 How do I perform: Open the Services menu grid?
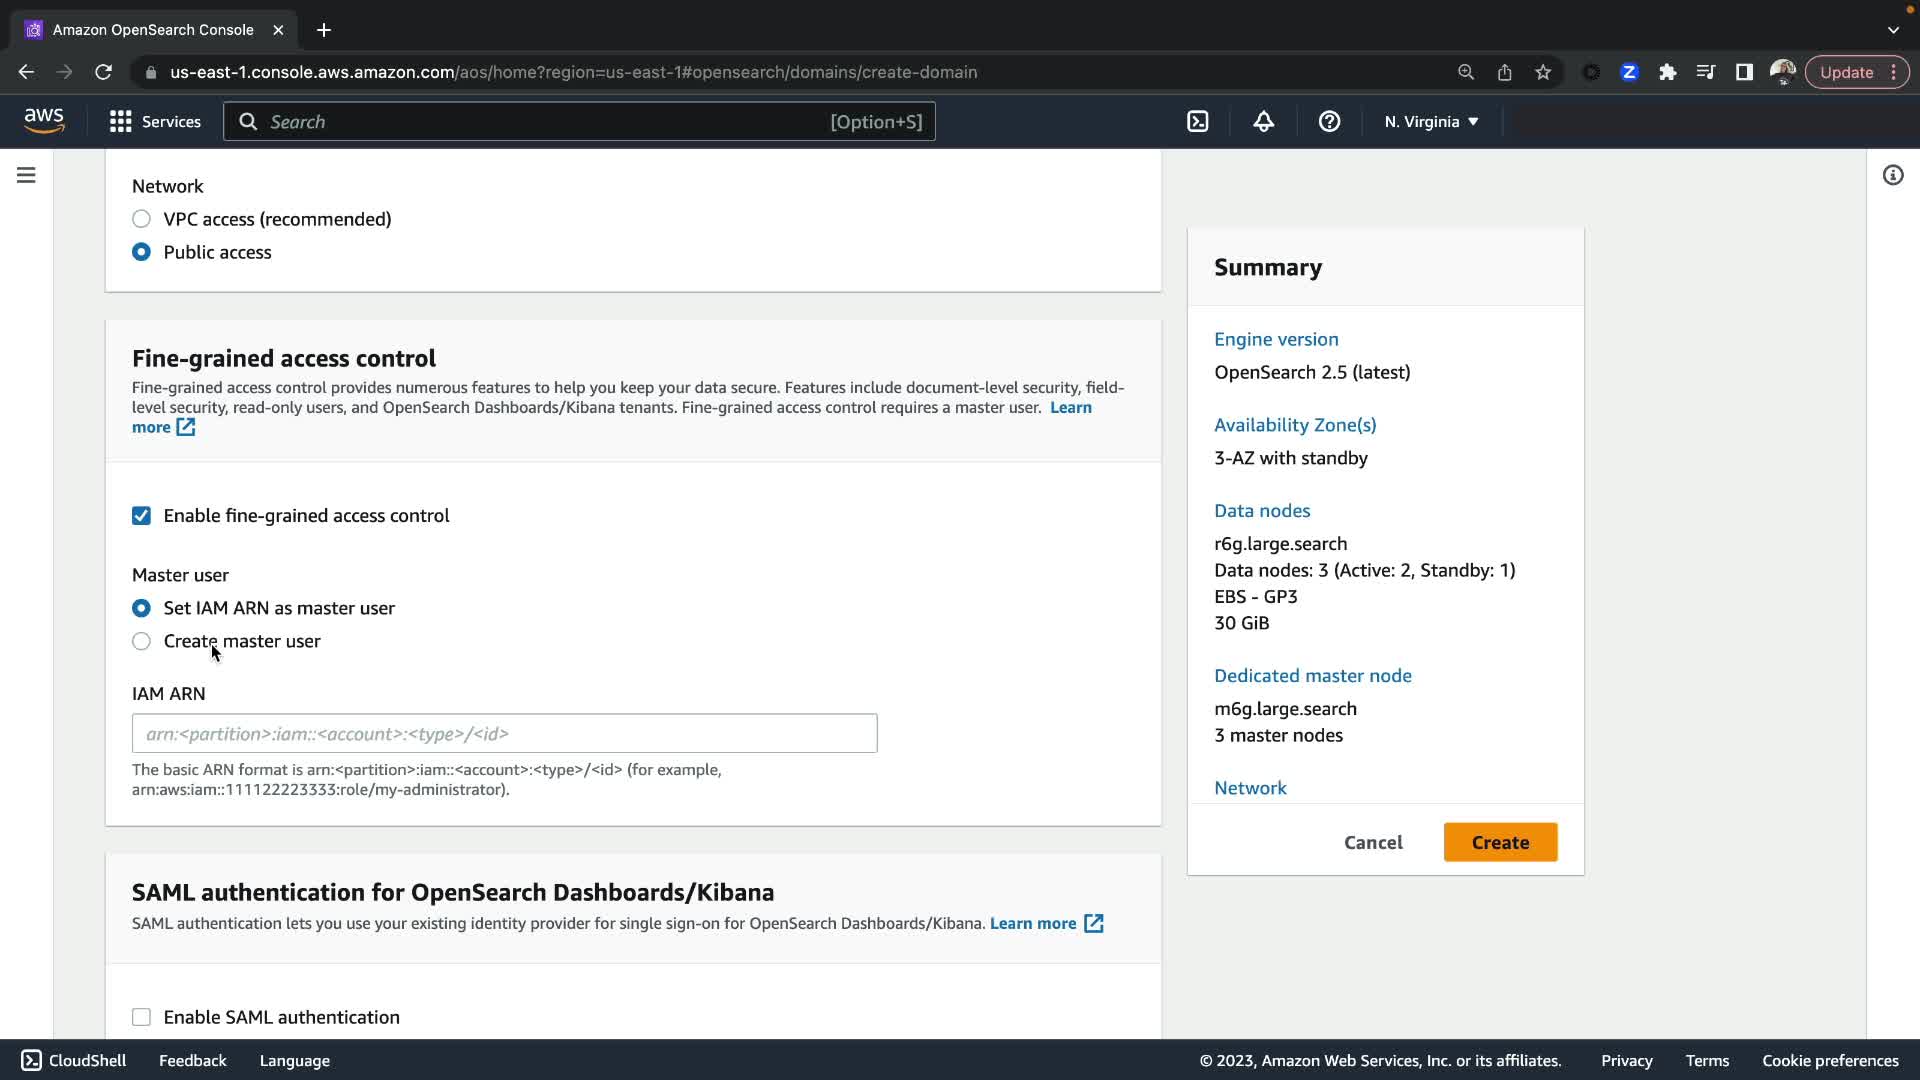154,122
